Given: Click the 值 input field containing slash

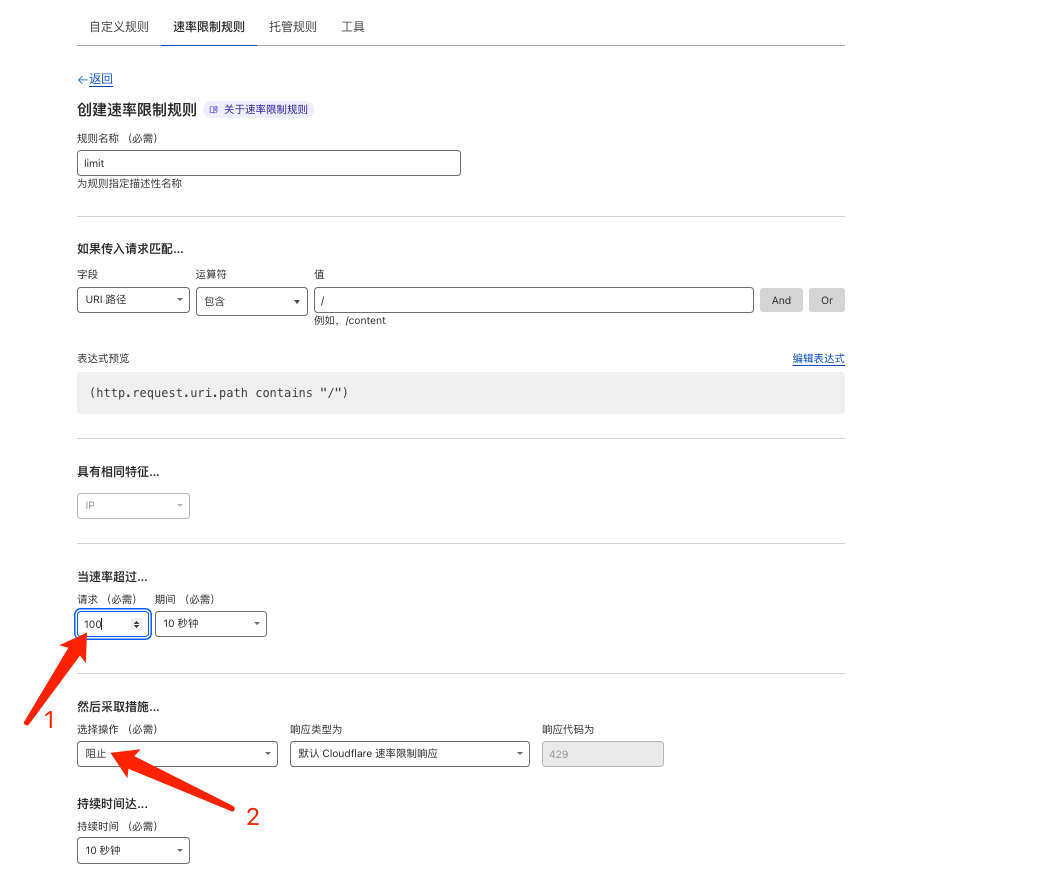Looking at the screenshot, I should tap(533, 300).
